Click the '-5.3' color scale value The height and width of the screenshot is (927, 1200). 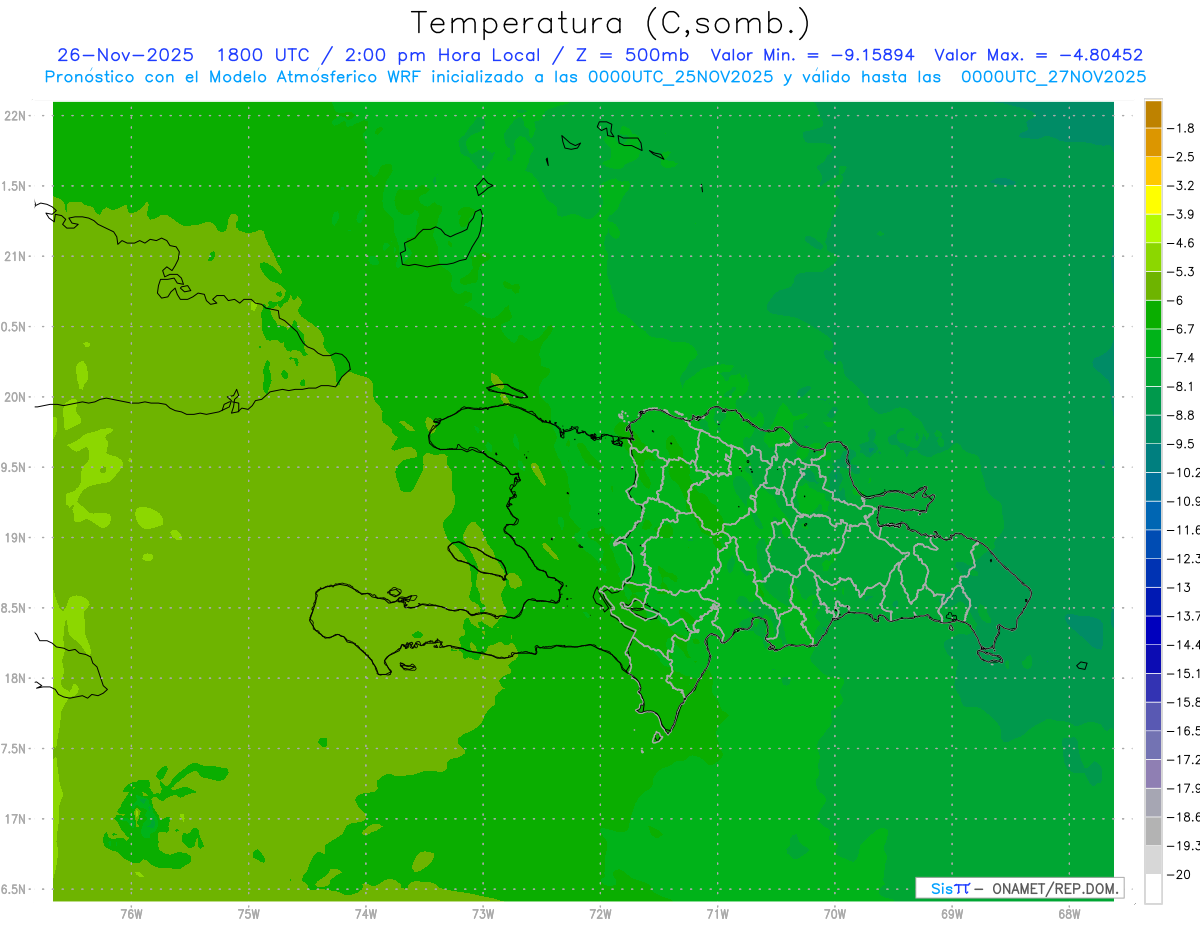tap(1182, 271)
